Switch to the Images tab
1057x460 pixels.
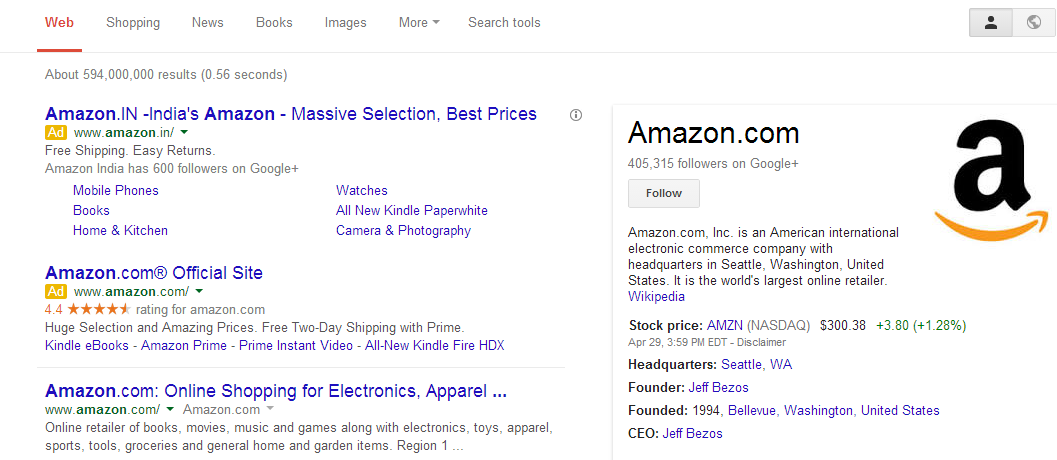pos(345,22)
